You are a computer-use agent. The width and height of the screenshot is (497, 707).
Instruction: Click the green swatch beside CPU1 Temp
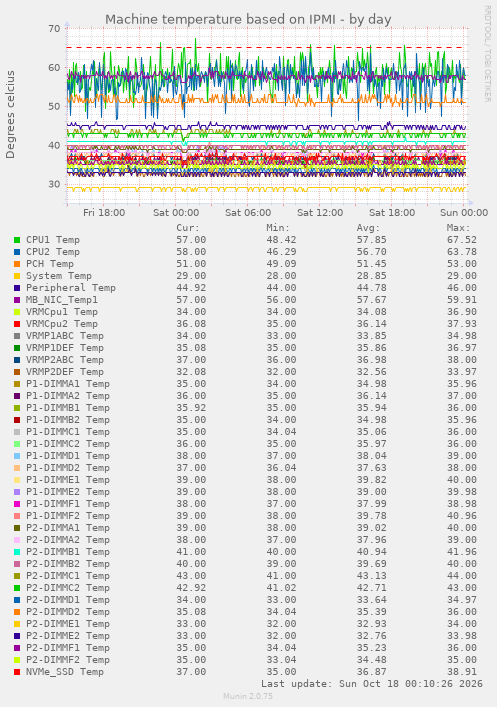pyautogui.click(x=17, y=240)
